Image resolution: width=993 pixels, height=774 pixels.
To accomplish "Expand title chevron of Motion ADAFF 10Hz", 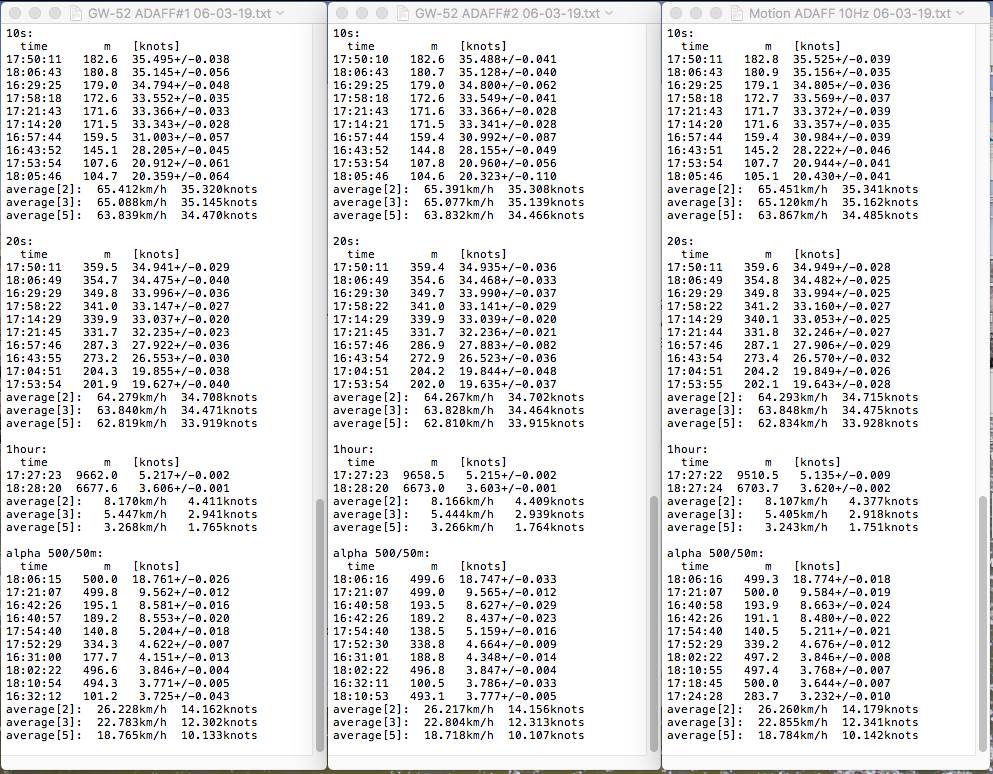I will click(958, 14).
